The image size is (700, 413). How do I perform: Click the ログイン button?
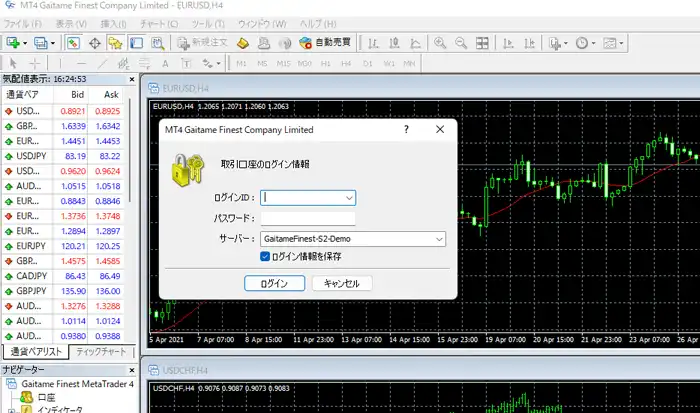click(x=275, y=283)
